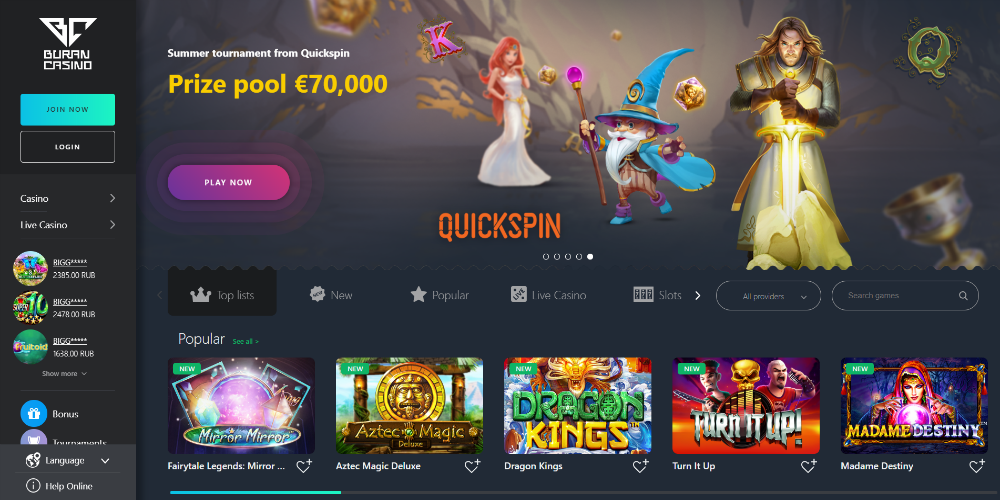
Task: Select the Slots category tab
Action: point(658,295)
